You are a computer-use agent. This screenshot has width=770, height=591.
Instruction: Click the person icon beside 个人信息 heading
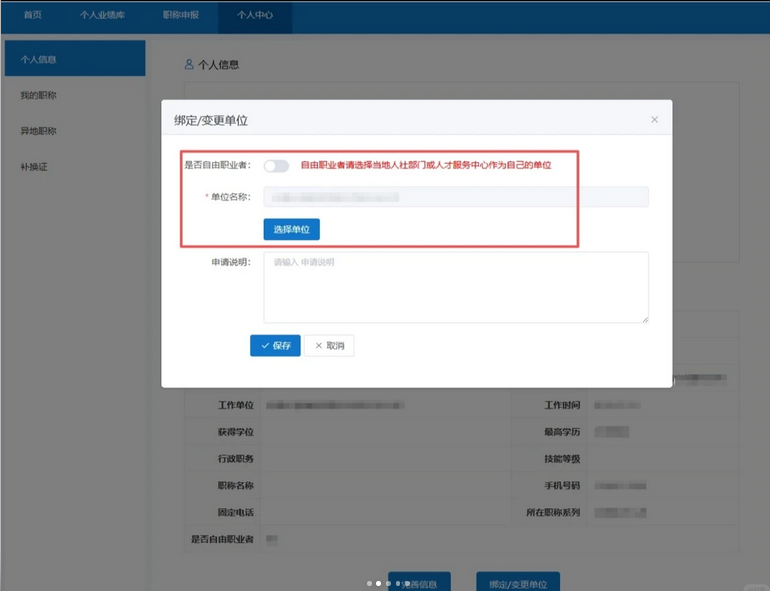click(x=189, y=64)
